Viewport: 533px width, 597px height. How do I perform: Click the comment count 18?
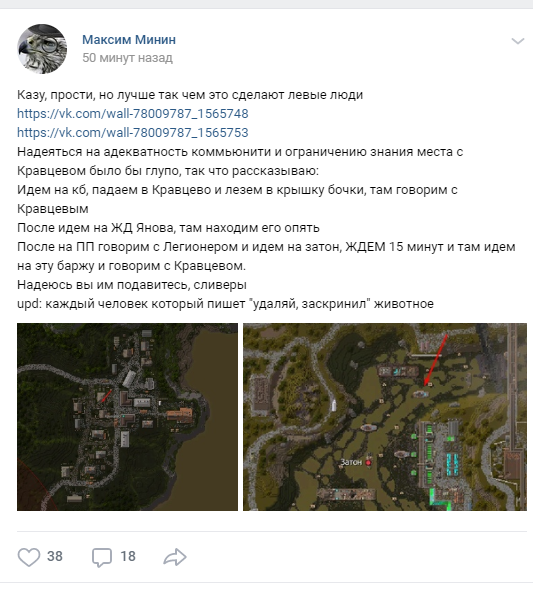(x=128, y=556)
